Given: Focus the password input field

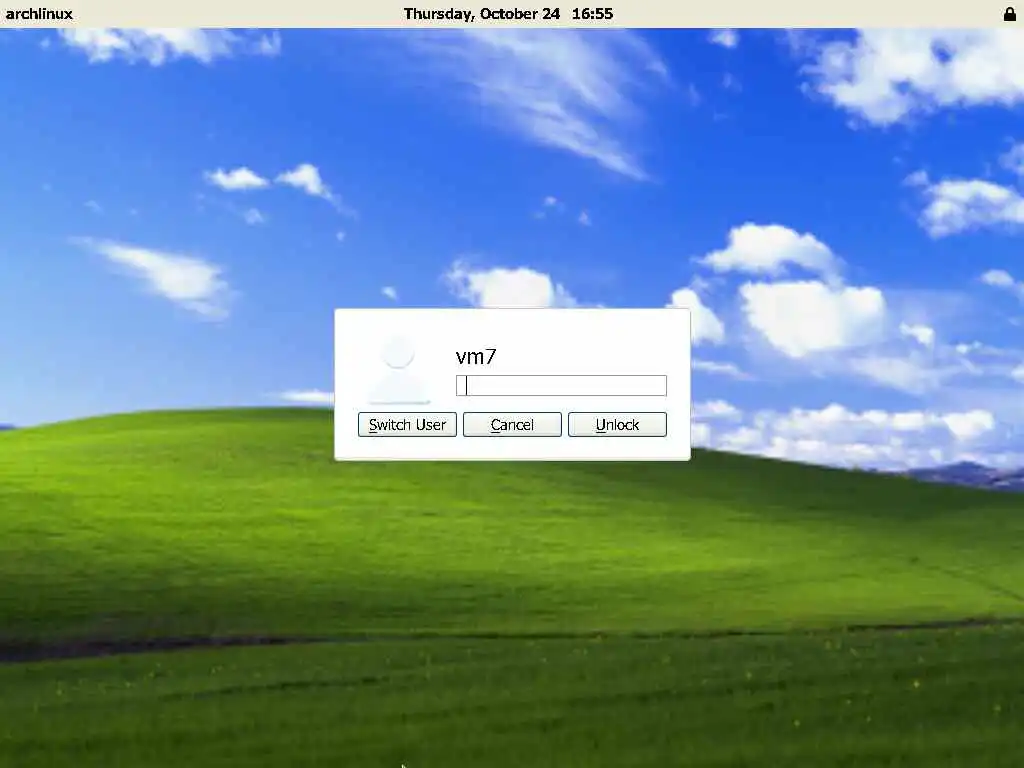Looking at the screenshot, I should tap(561, 385).
